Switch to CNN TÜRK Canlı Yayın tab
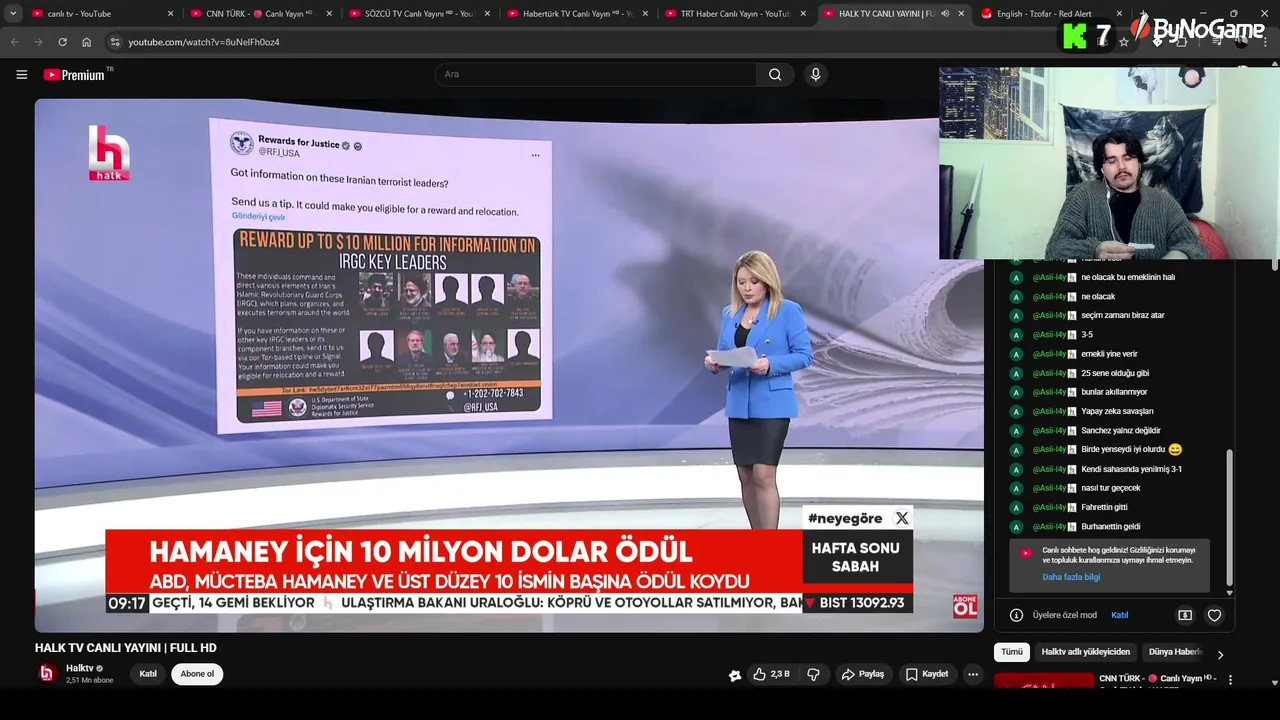Viewport: 1280px width, 720px height. [x=258, y=14]
